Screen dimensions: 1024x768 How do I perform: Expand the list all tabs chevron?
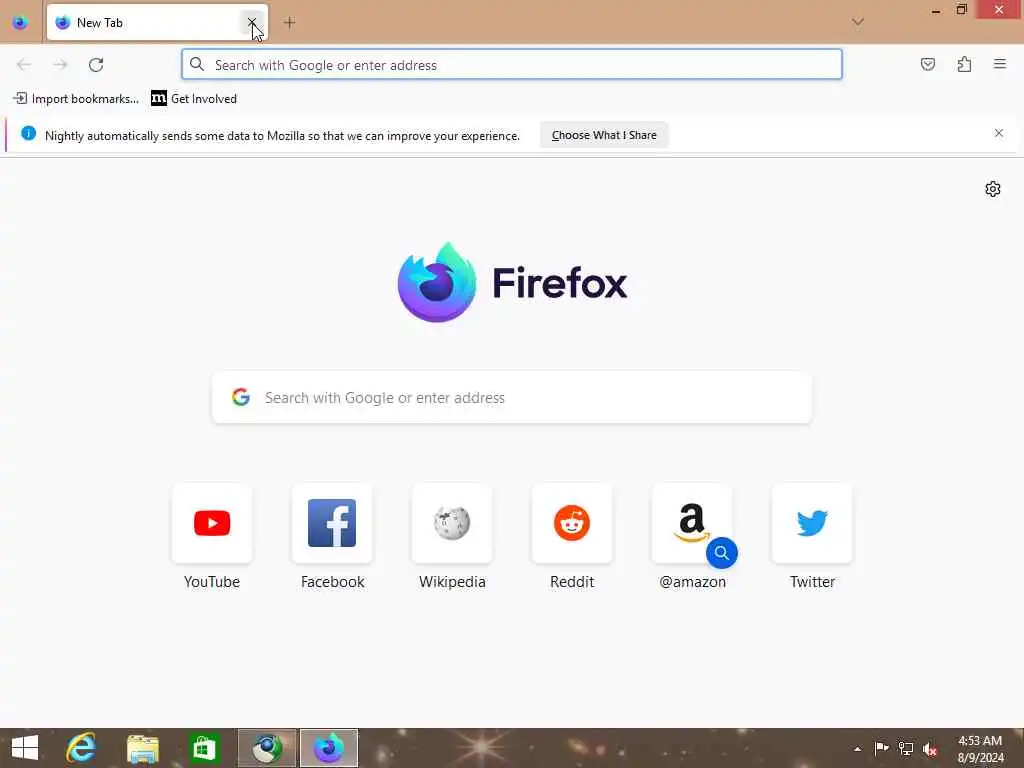[x=857, y=22]
